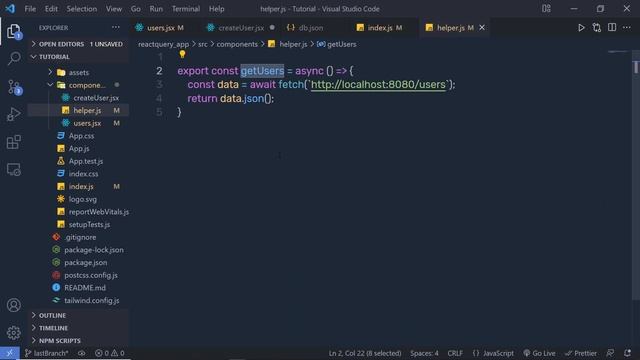The image size is (640, 360).
Task: Open reportWebVitals.js file
Action: click(x=78, y=211)
